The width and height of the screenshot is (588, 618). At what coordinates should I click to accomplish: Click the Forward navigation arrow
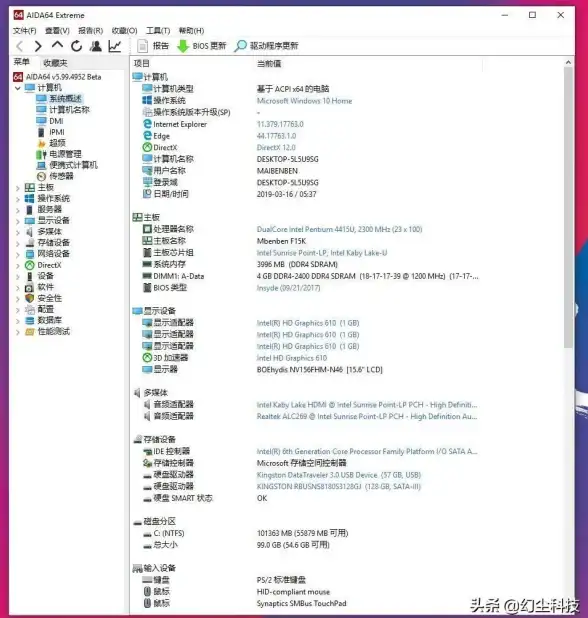(38, 46)
